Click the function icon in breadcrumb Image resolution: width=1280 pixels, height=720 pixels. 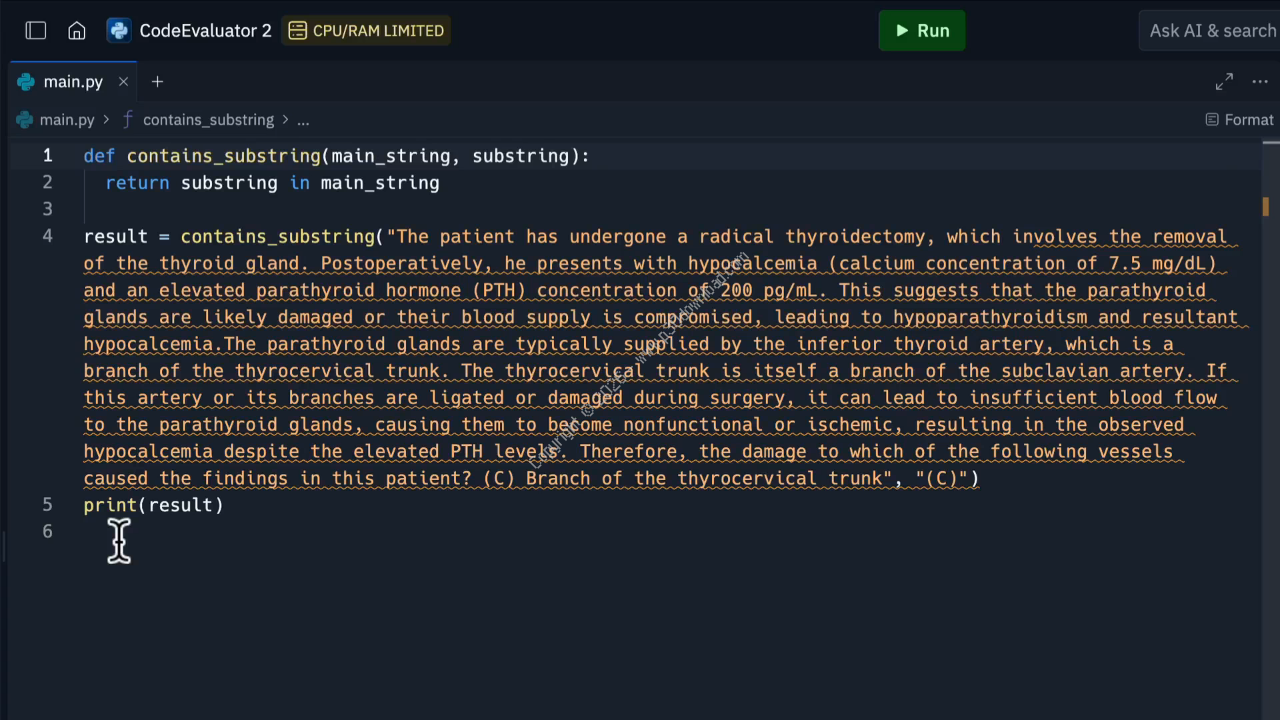pyautogui.click(x=127, y=120)
